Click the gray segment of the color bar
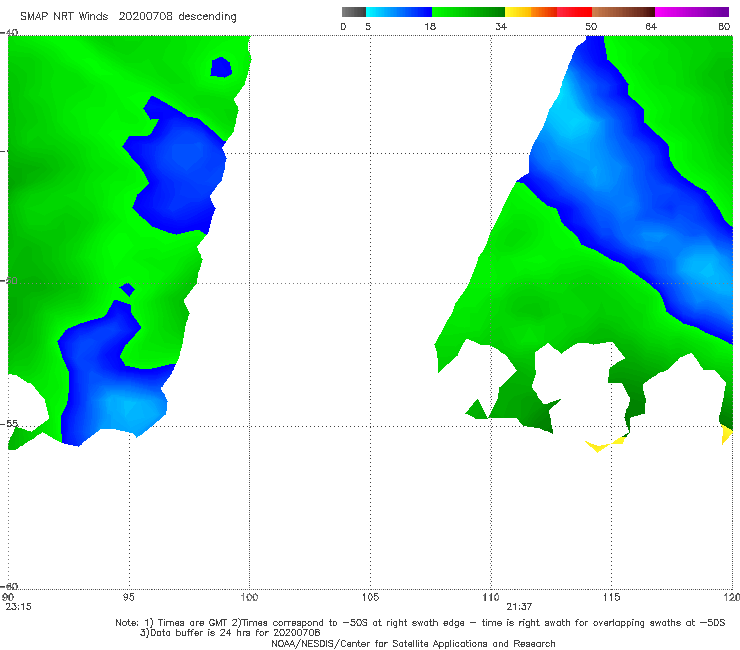This screenshot has height=650, width=740. (353, 12)
